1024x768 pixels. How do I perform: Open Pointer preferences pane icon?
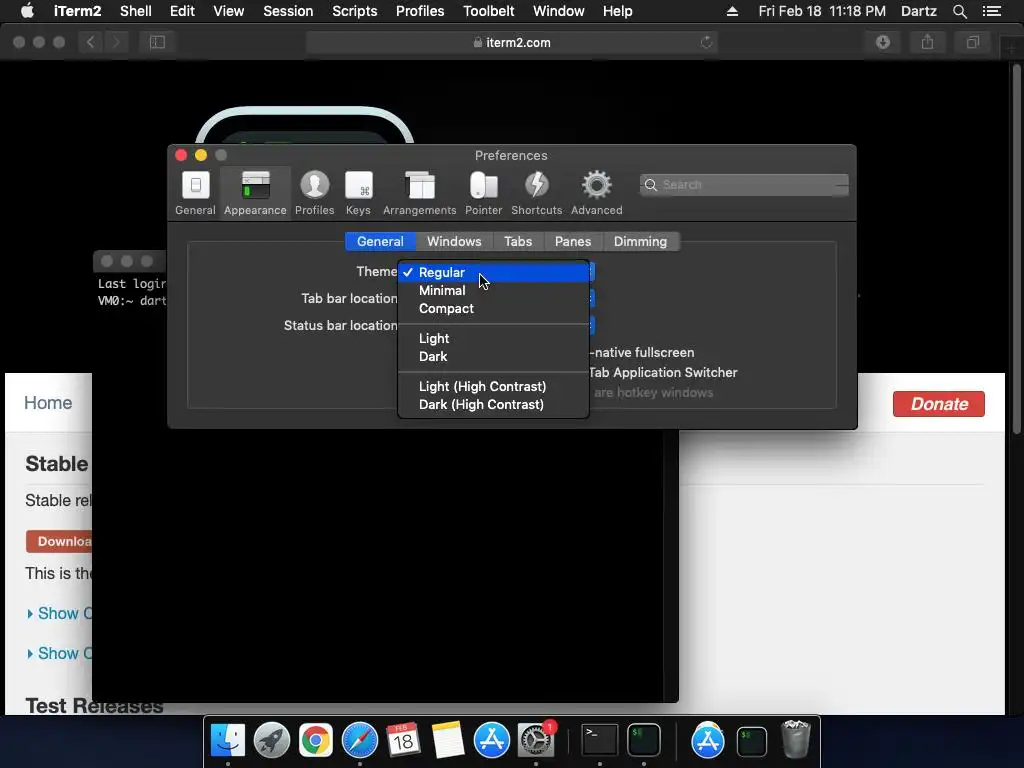click(x=483, y=193)
